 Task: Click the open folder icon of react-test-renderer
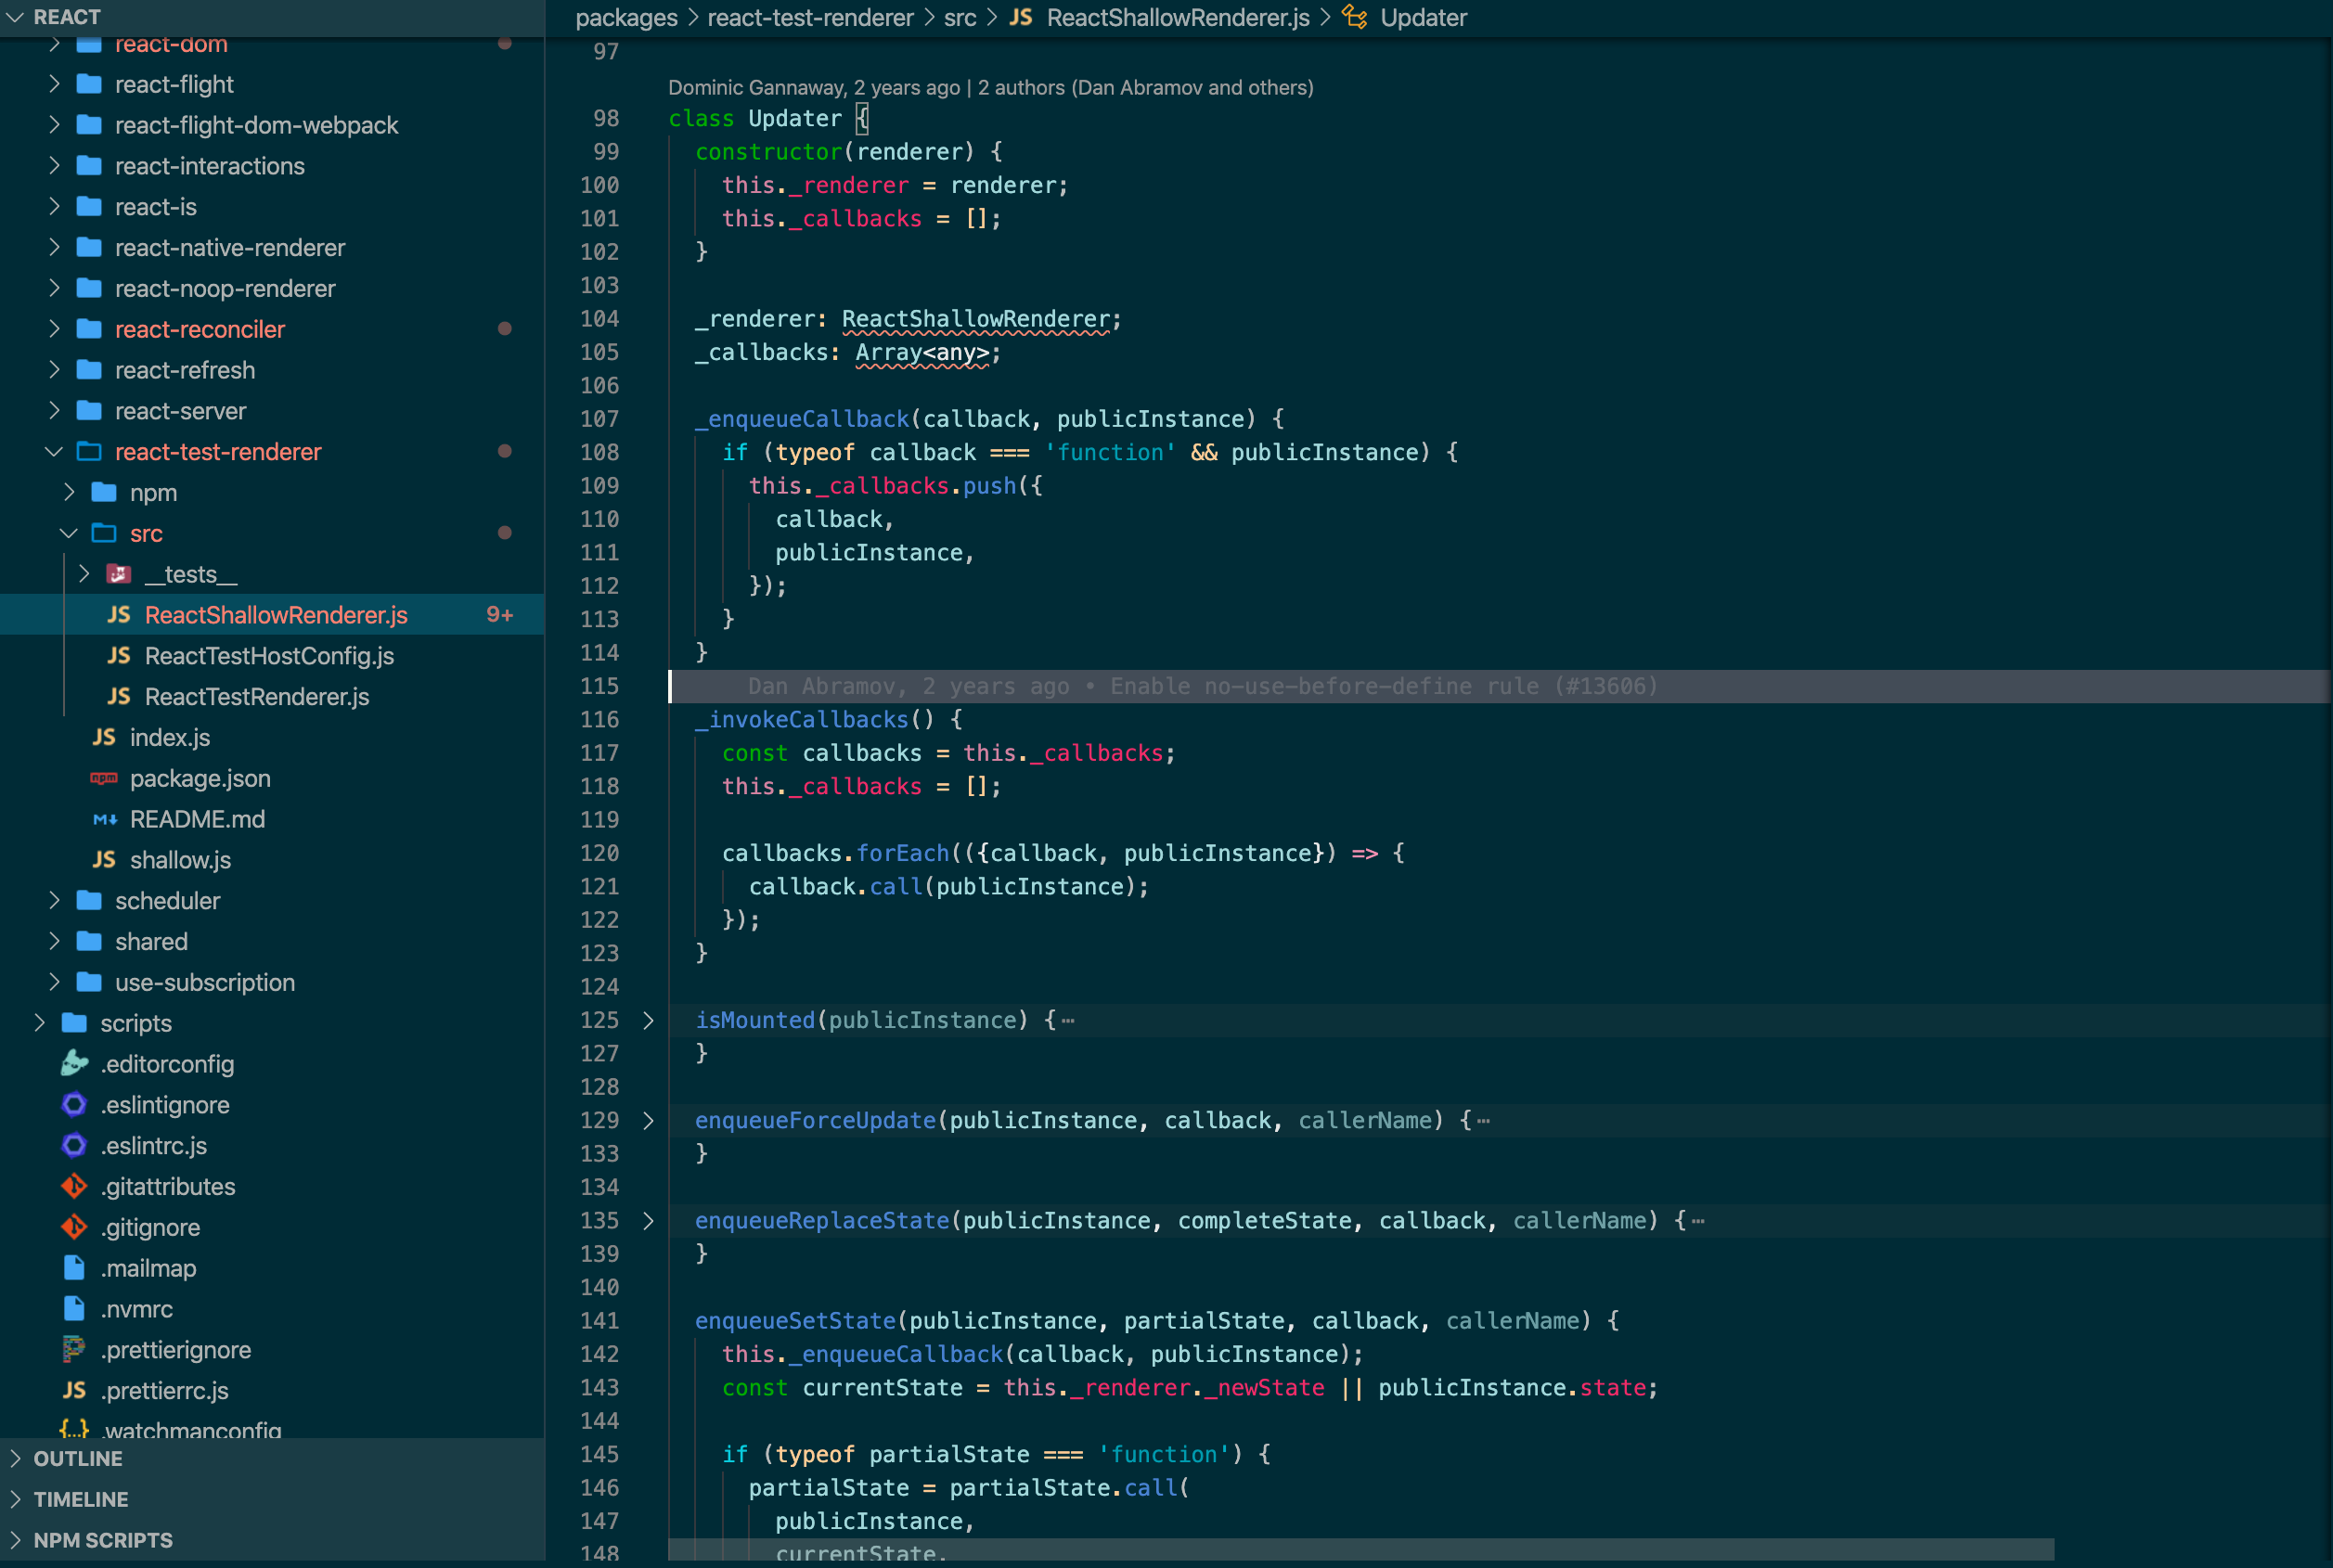[x=89, y=452]
